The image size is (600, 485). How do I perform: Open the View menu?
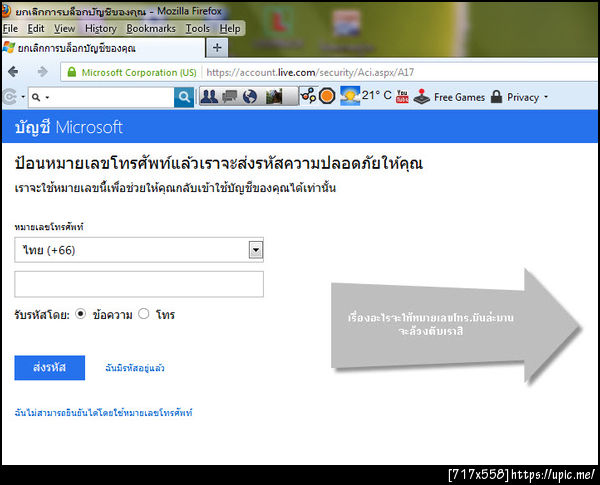[64, 29]
